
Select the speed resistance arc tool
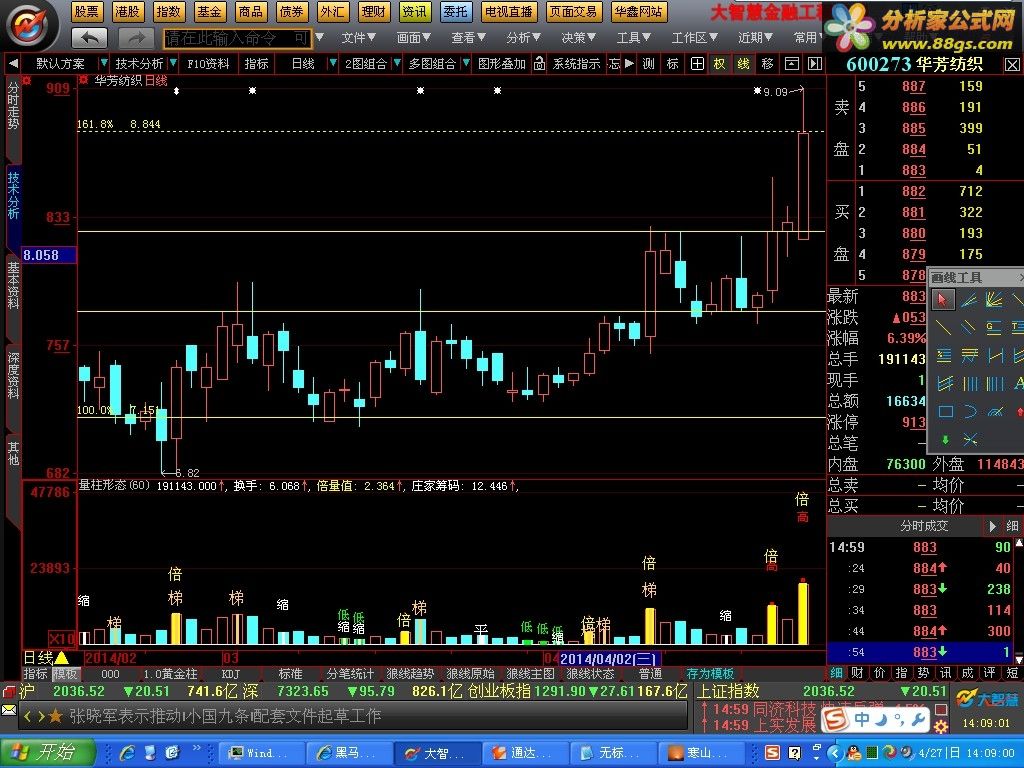[995, 411]
